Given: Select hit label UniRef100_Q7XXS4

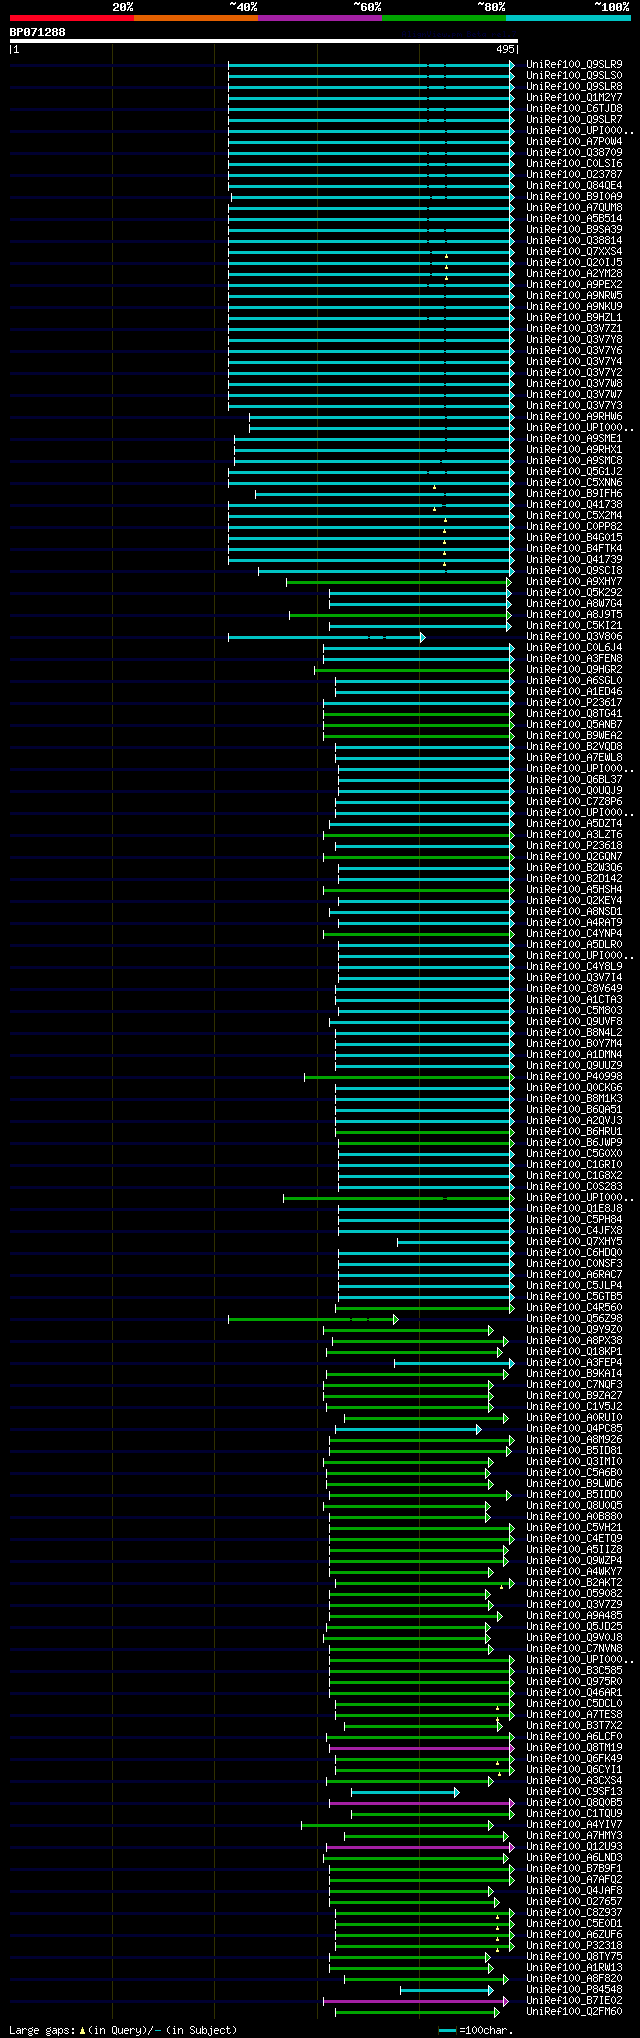Looking at the screenshot, I should pos(574,252).
